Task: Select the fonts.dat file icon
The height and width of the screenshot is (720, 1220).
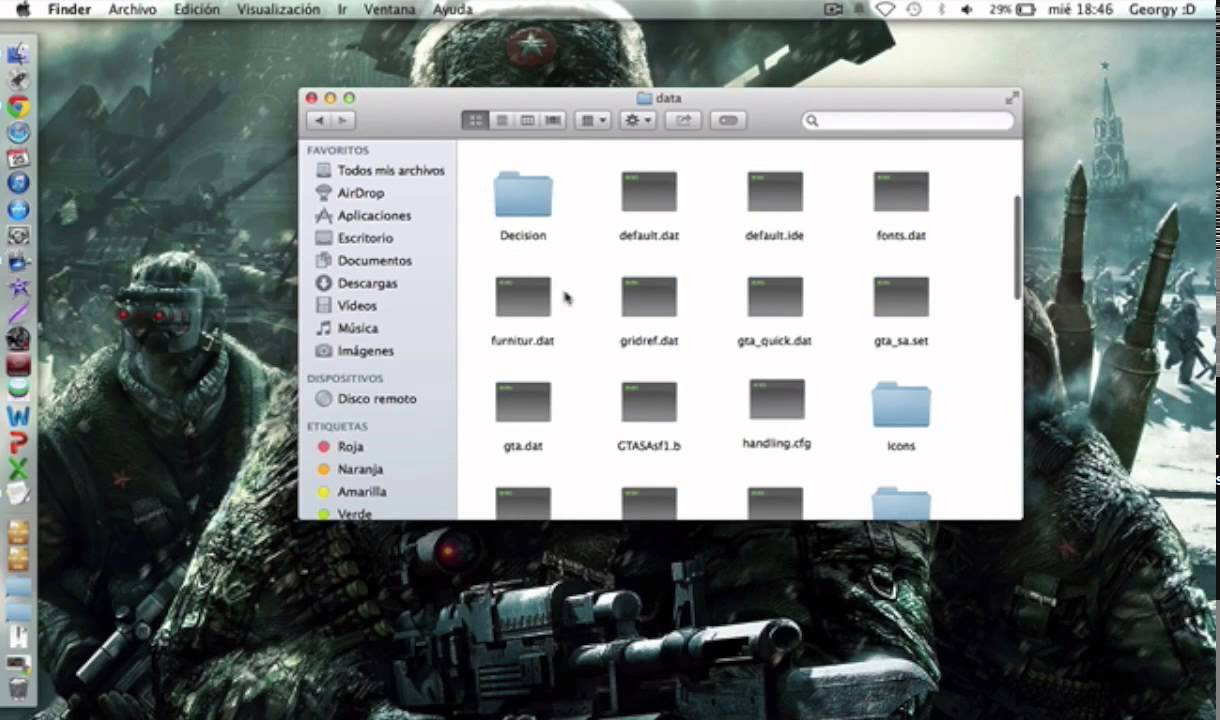Action: coord(901,191)
